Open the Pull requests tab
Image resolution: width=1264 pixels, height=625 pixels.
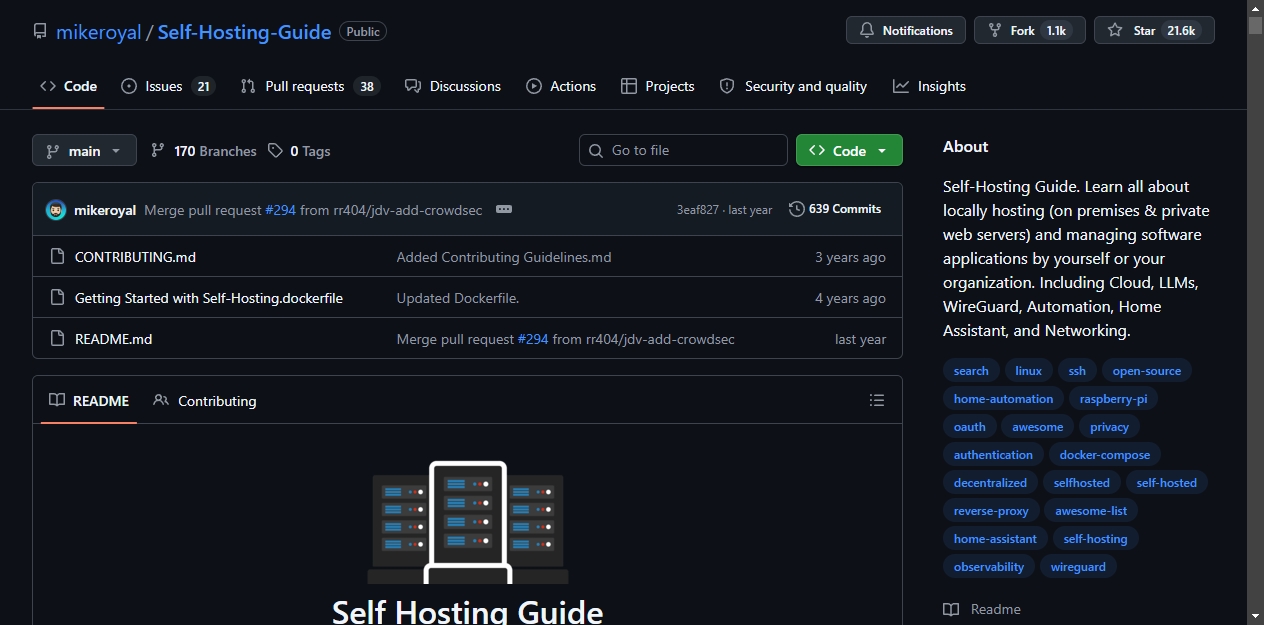[309, 86]
